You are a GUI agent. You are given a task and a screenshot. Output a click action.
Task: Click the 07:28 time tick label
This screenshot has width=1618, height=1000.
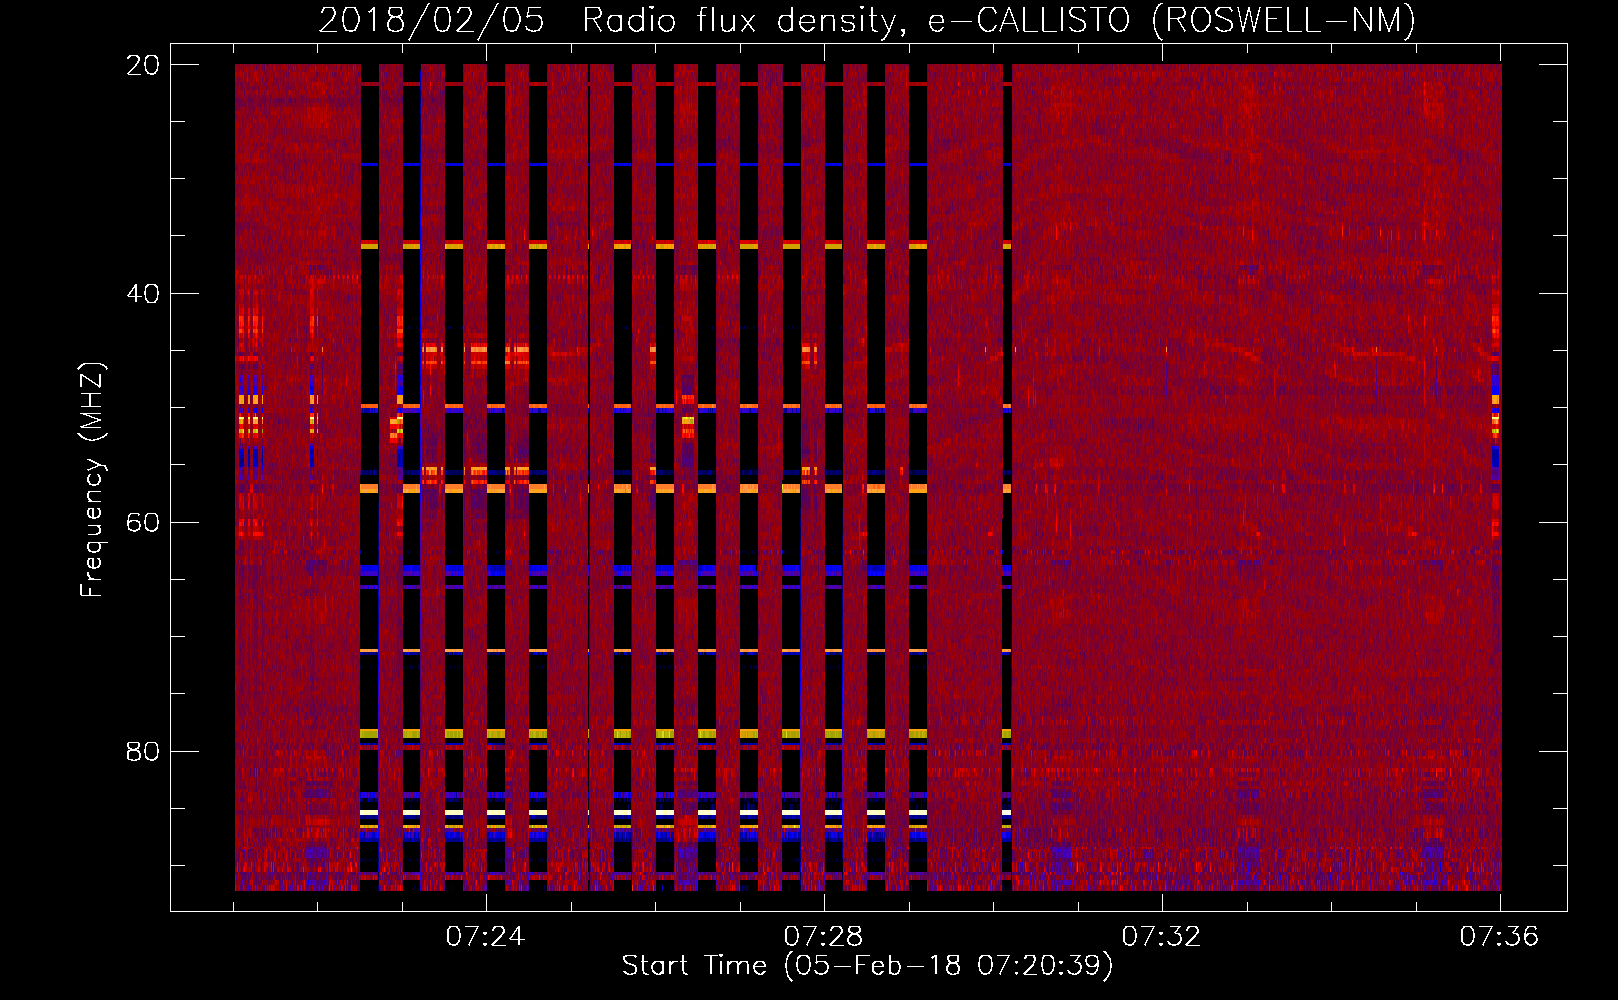823,937
